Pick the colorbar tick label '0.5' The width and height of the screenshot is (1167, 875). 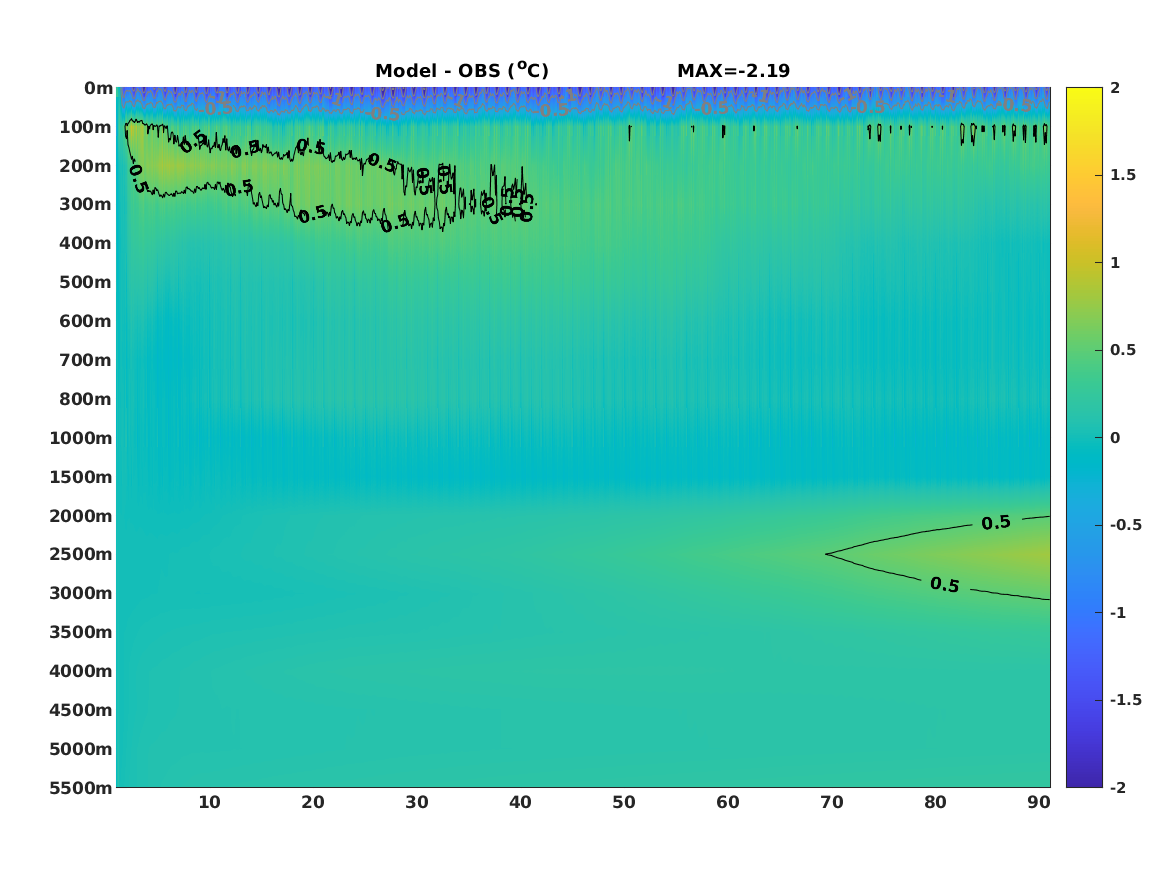pos(1123,350)
